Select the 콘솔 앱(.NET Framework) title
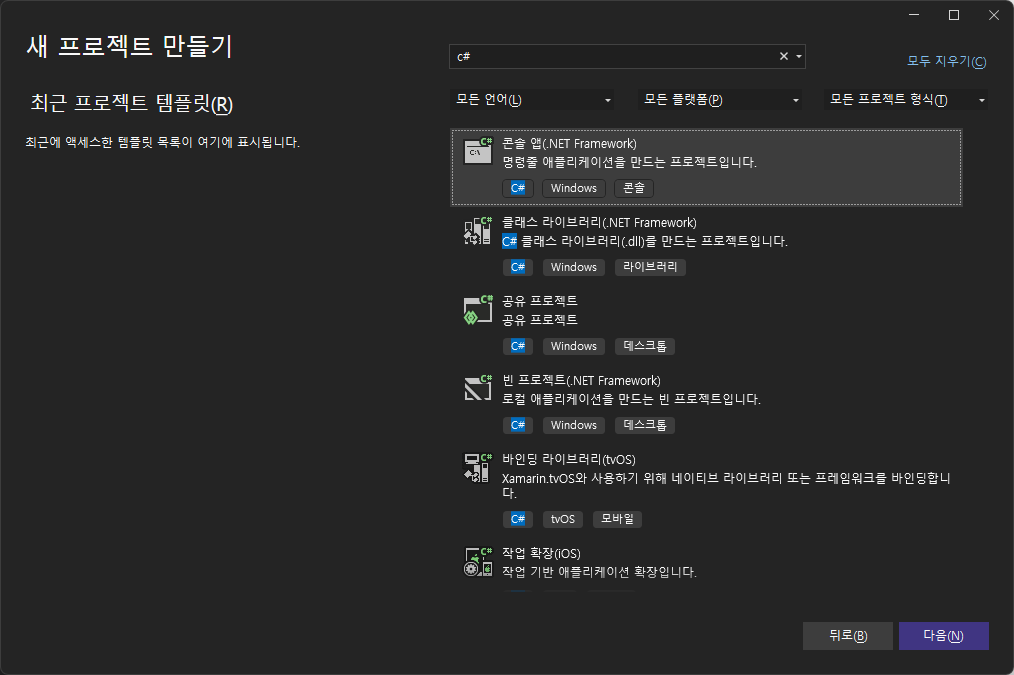 pos(570,144)
